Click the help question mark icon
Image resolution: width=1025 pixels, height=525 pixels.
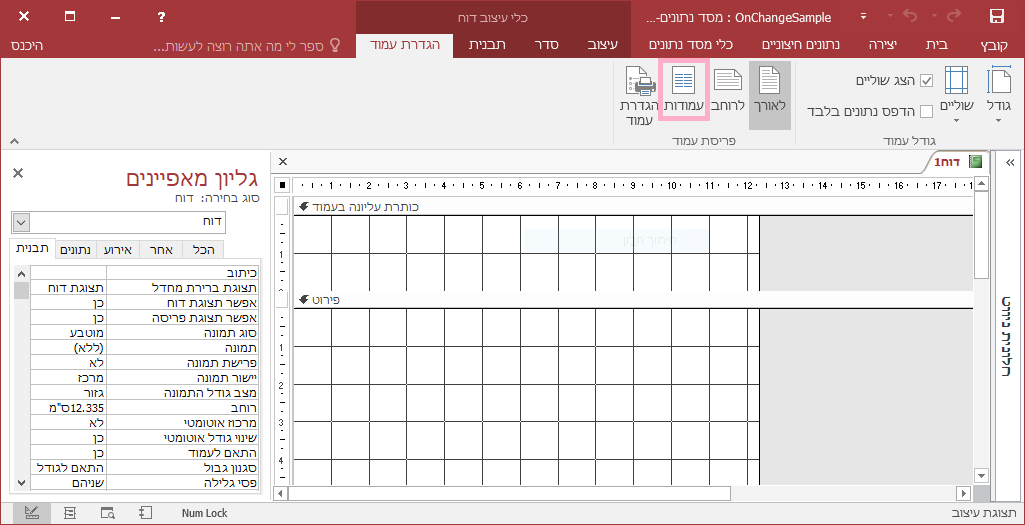161,17
